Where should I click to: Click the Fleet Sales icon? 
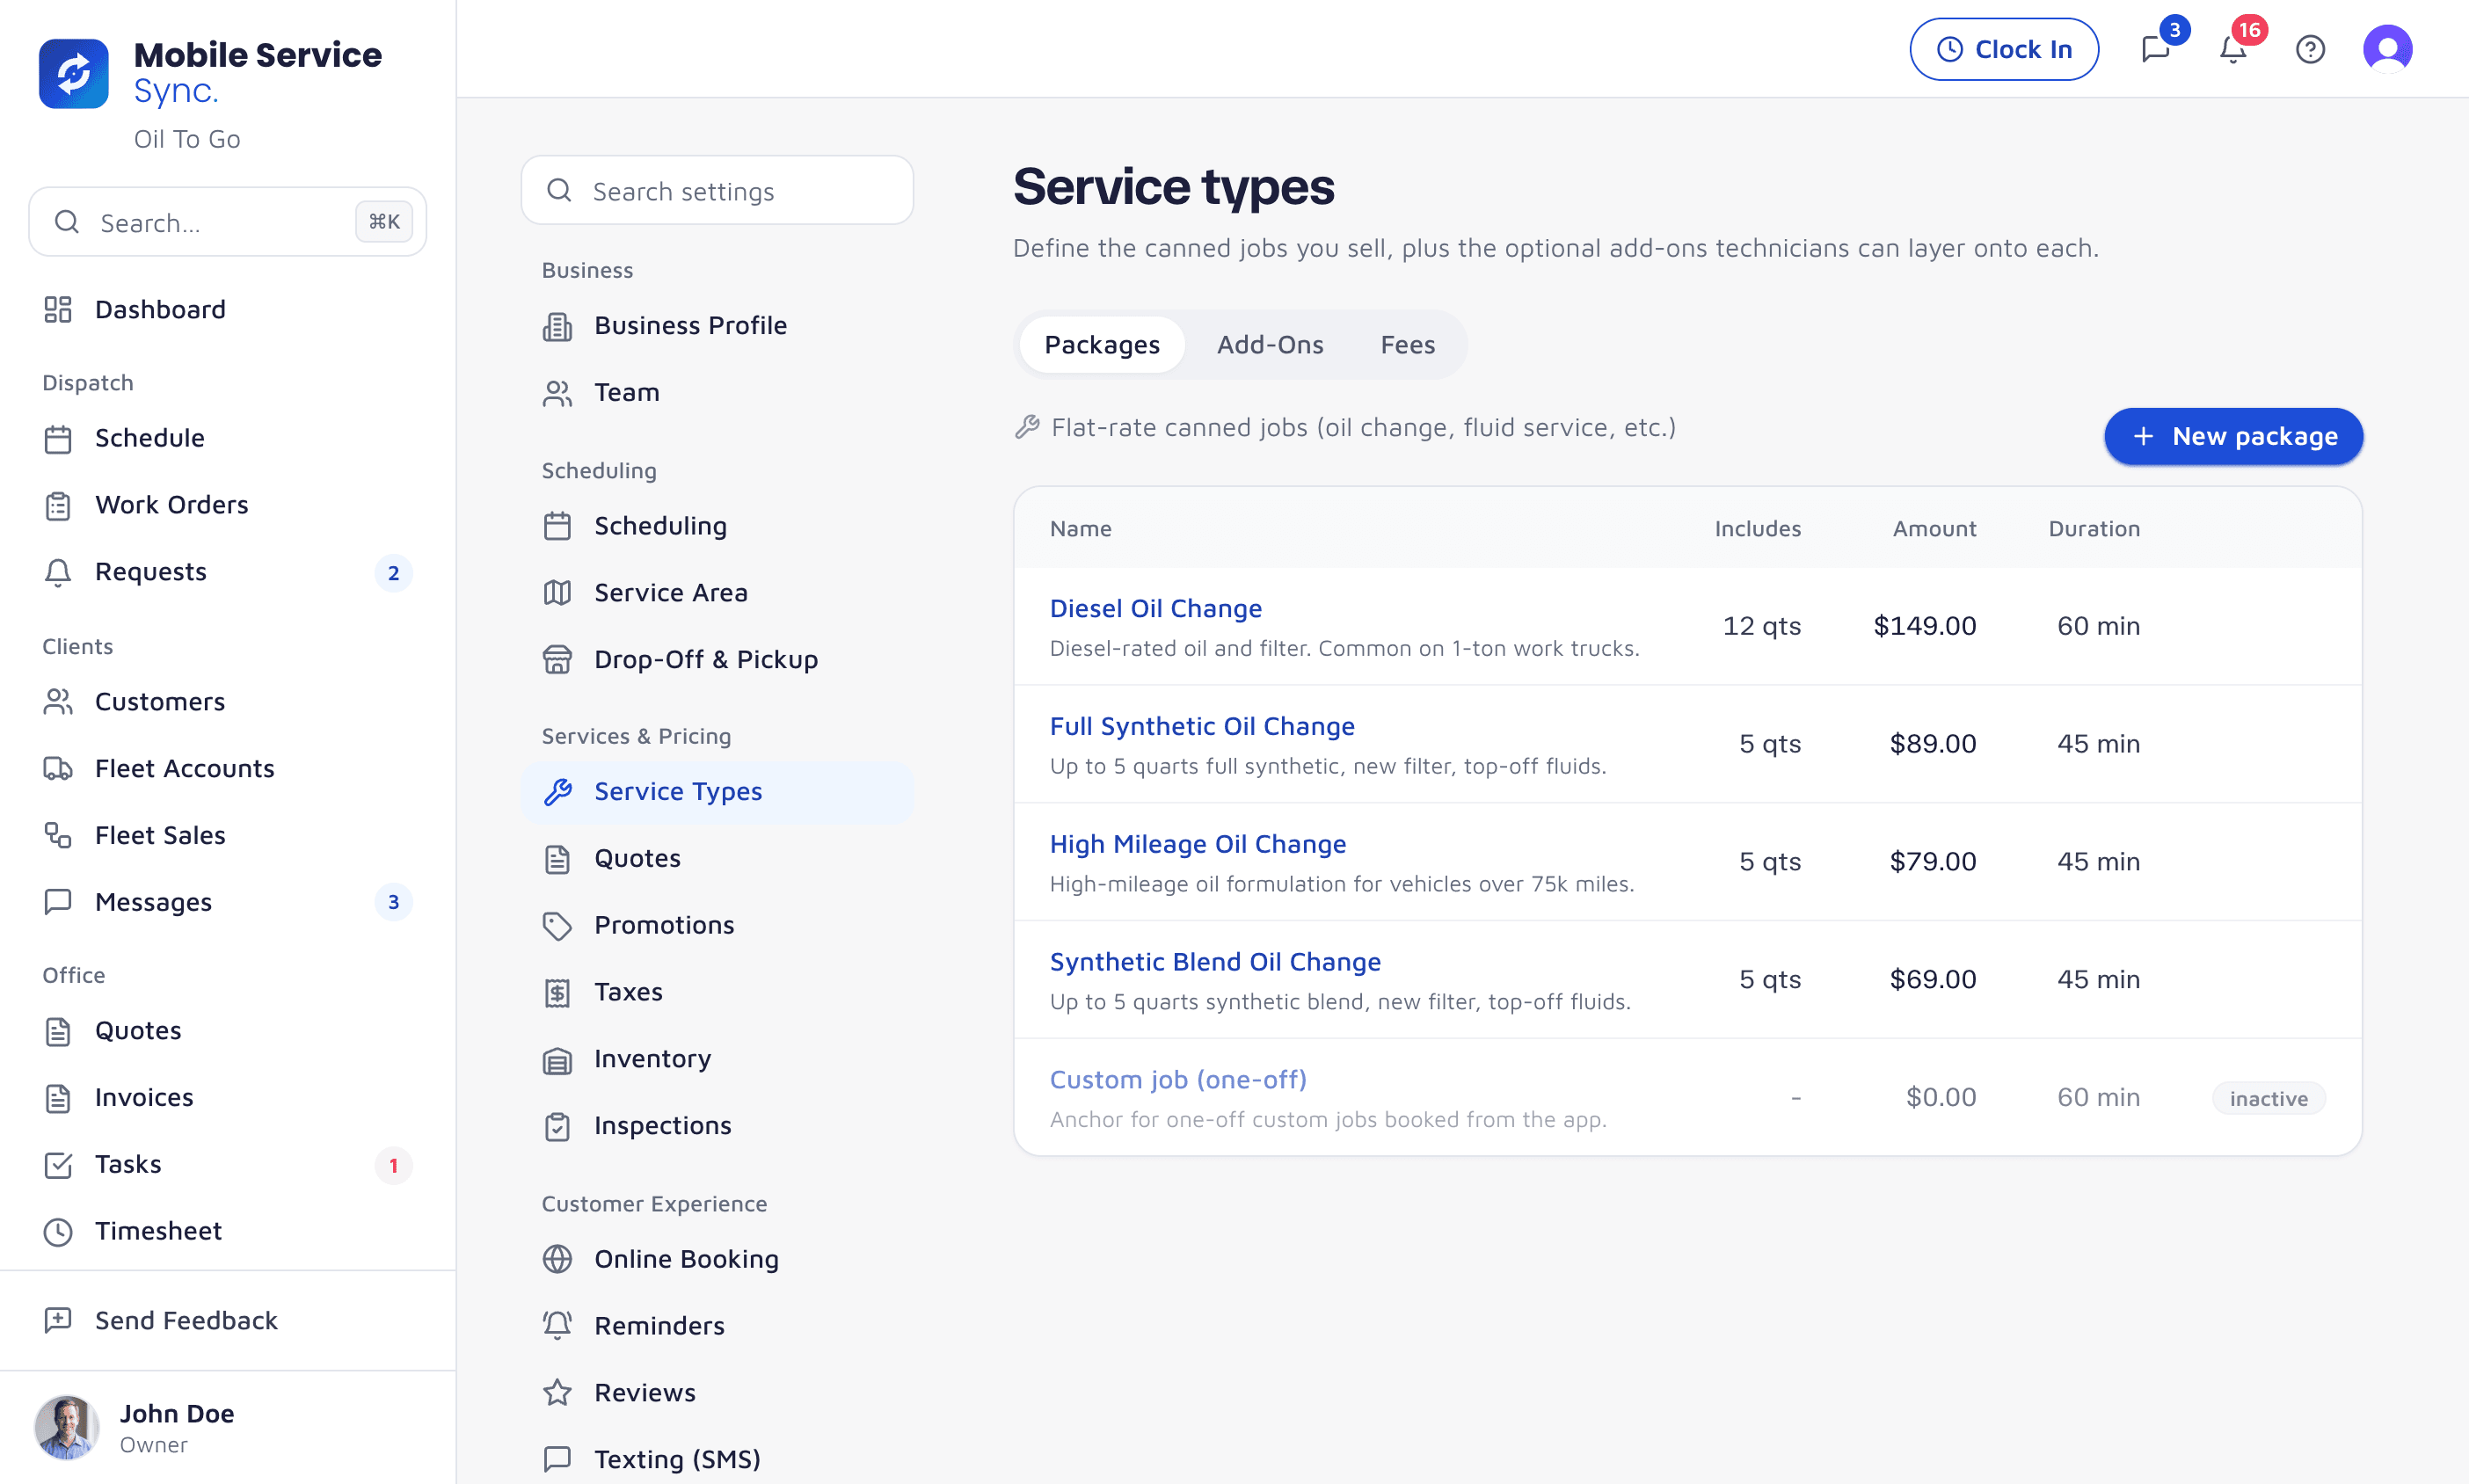point(58,835)
